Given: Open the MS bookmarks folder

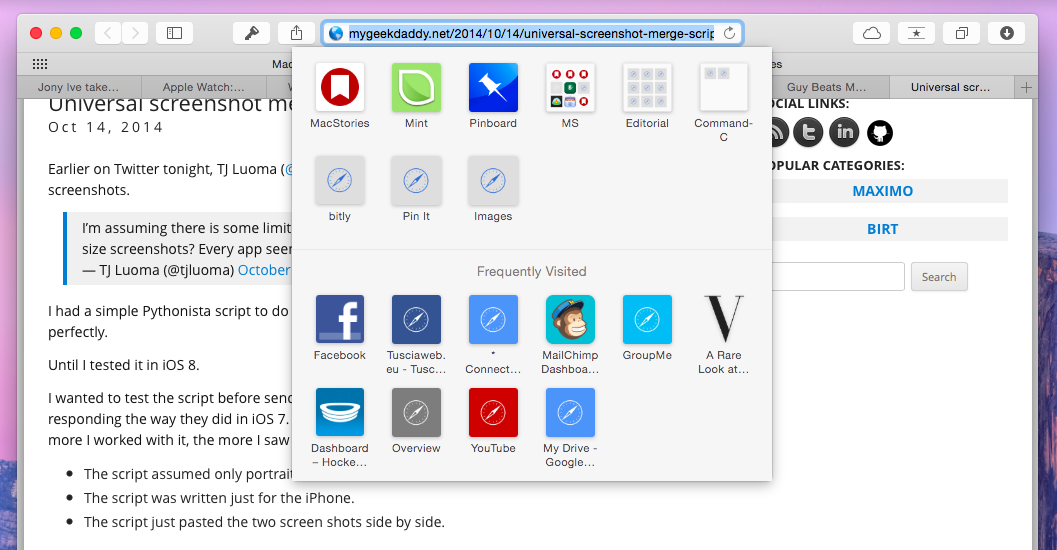Looking at the screenshot, I should (x=570, y=88).
